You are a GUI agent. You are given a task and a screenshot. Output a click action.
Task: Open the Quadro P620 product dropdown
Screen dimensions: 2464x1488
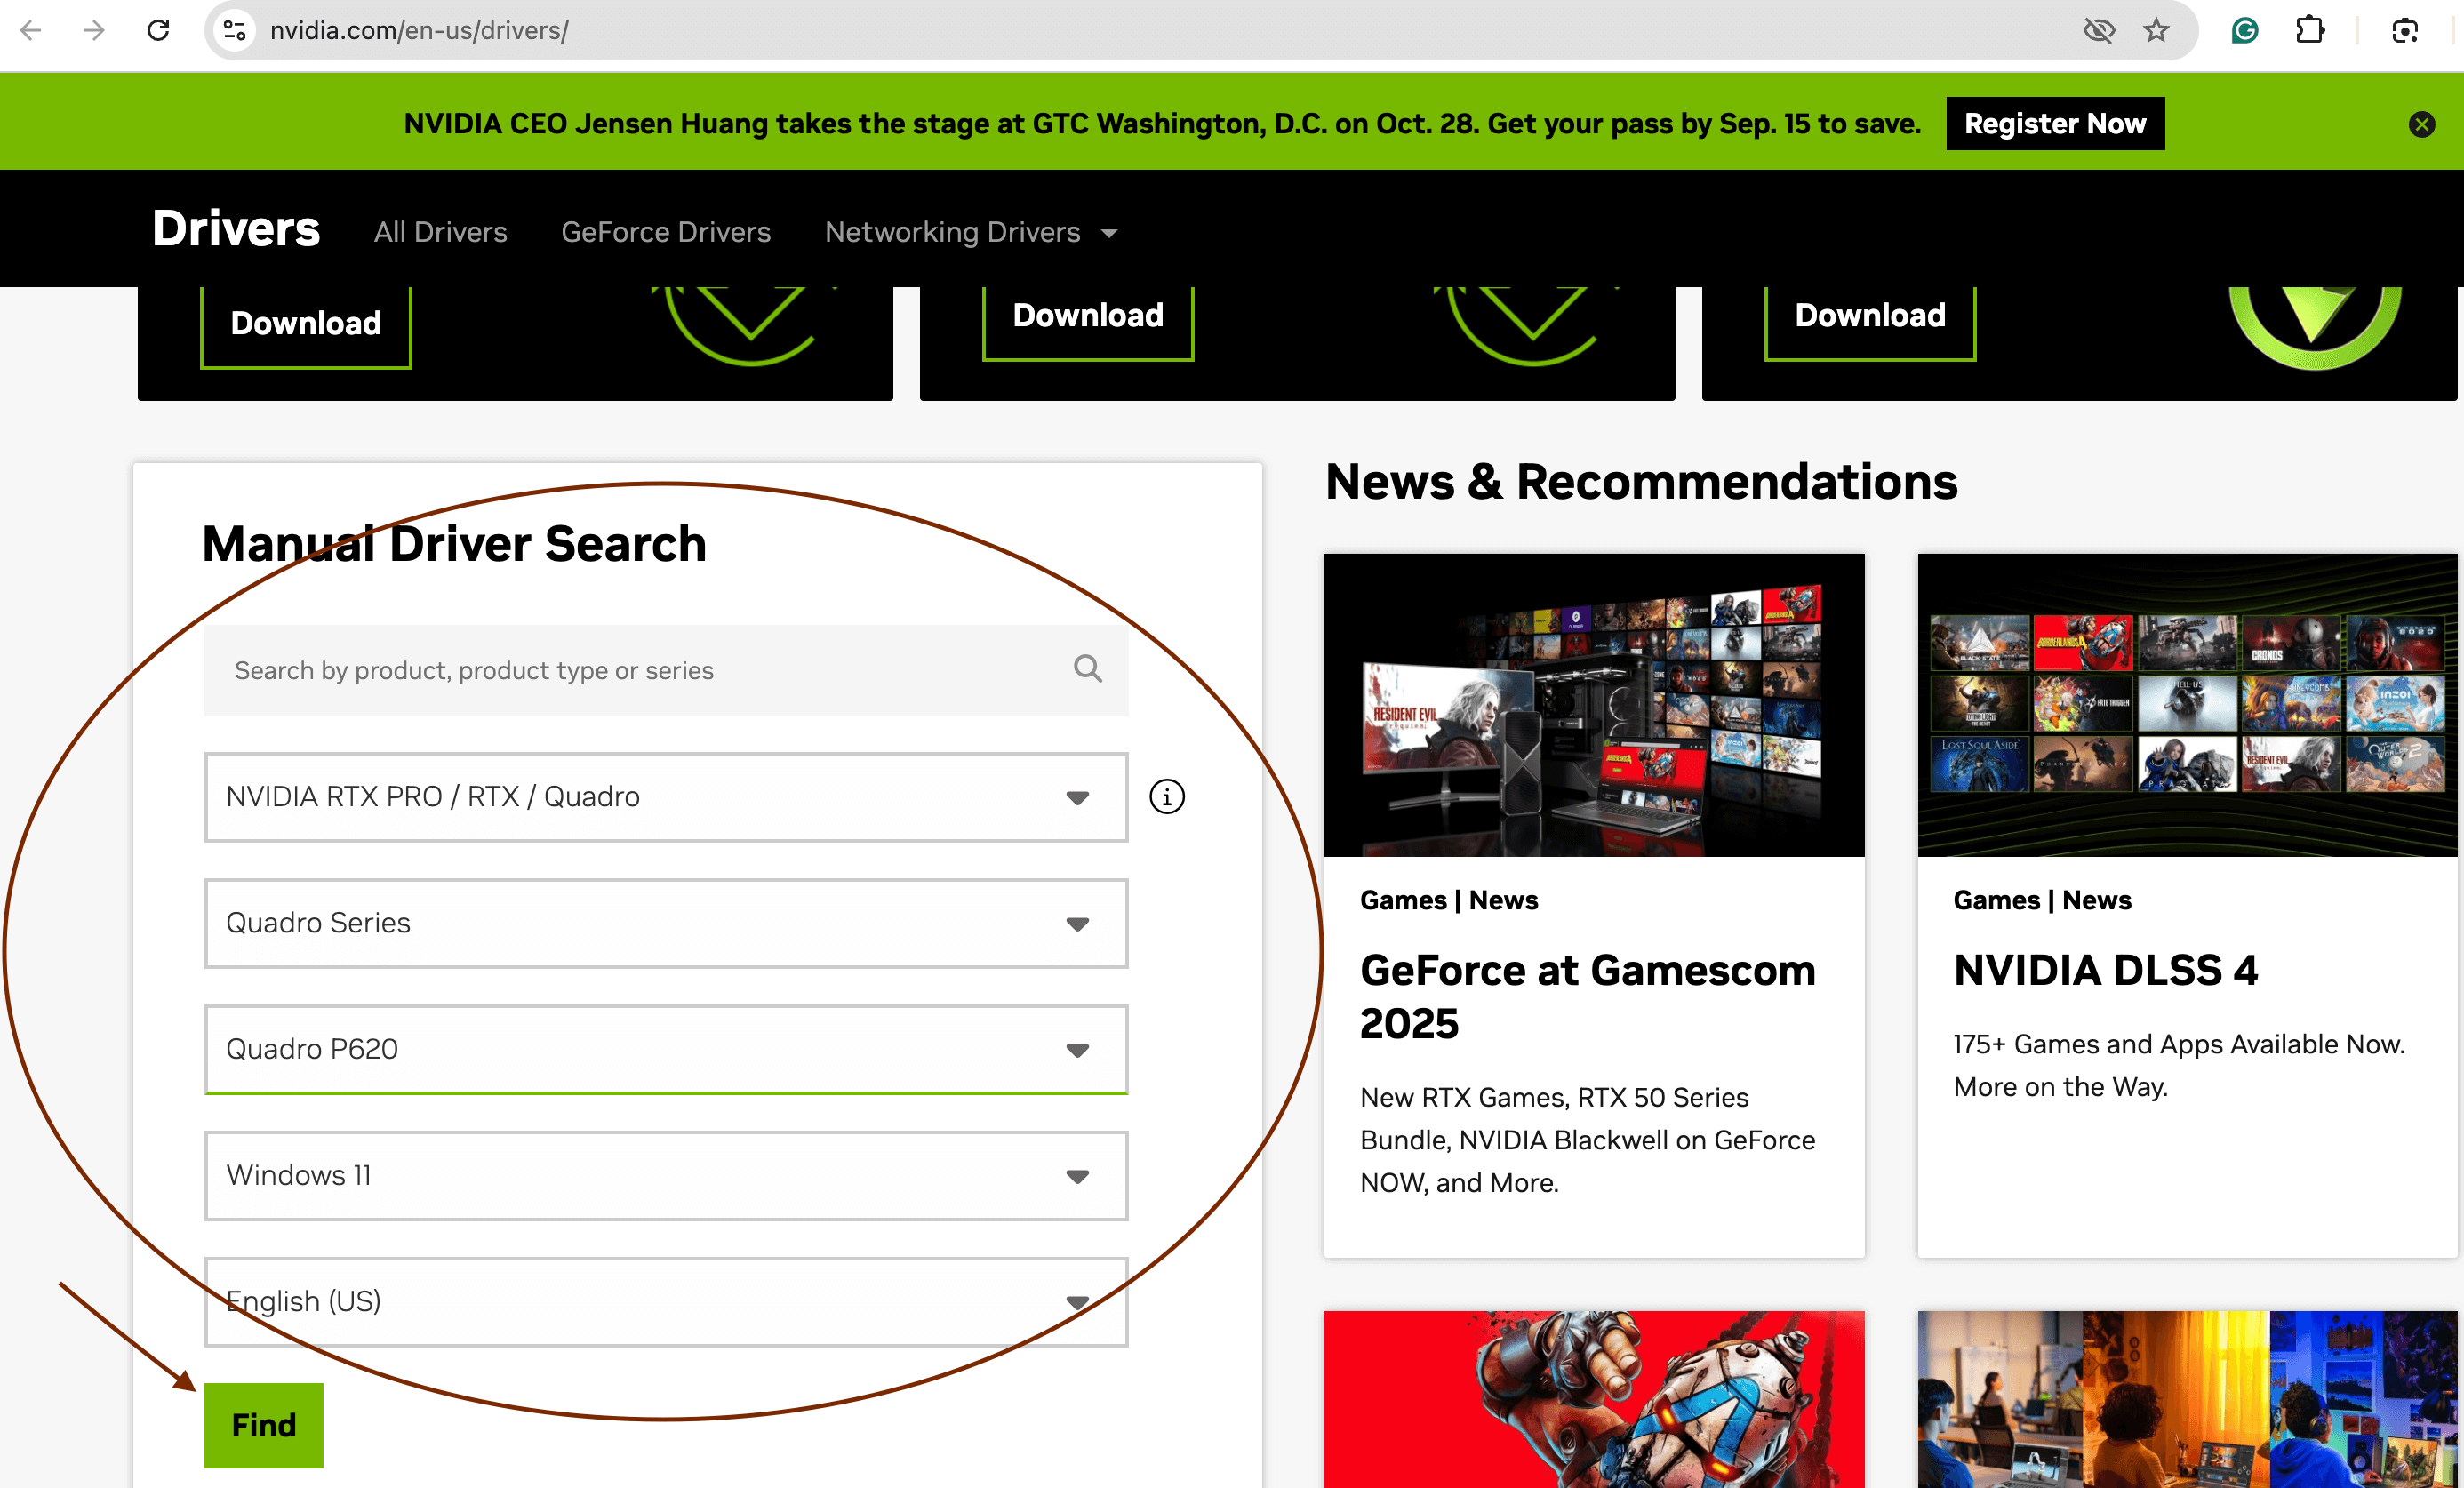(665, 1049)
